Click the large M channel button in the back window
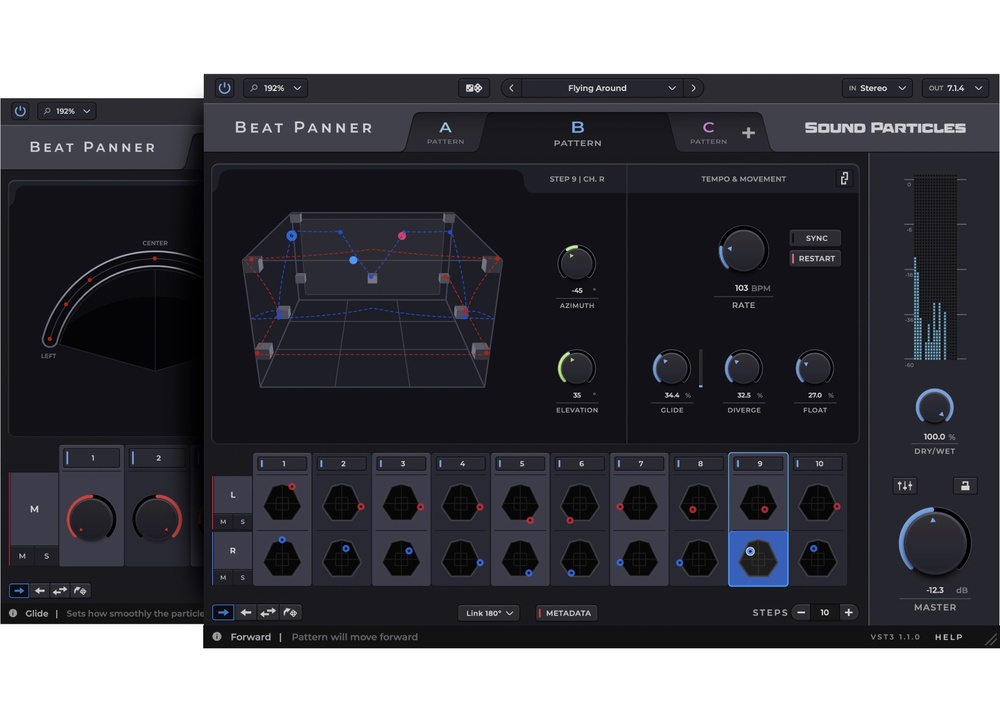The width and height of the screenshot is (1000, 722). pos(34,509)
